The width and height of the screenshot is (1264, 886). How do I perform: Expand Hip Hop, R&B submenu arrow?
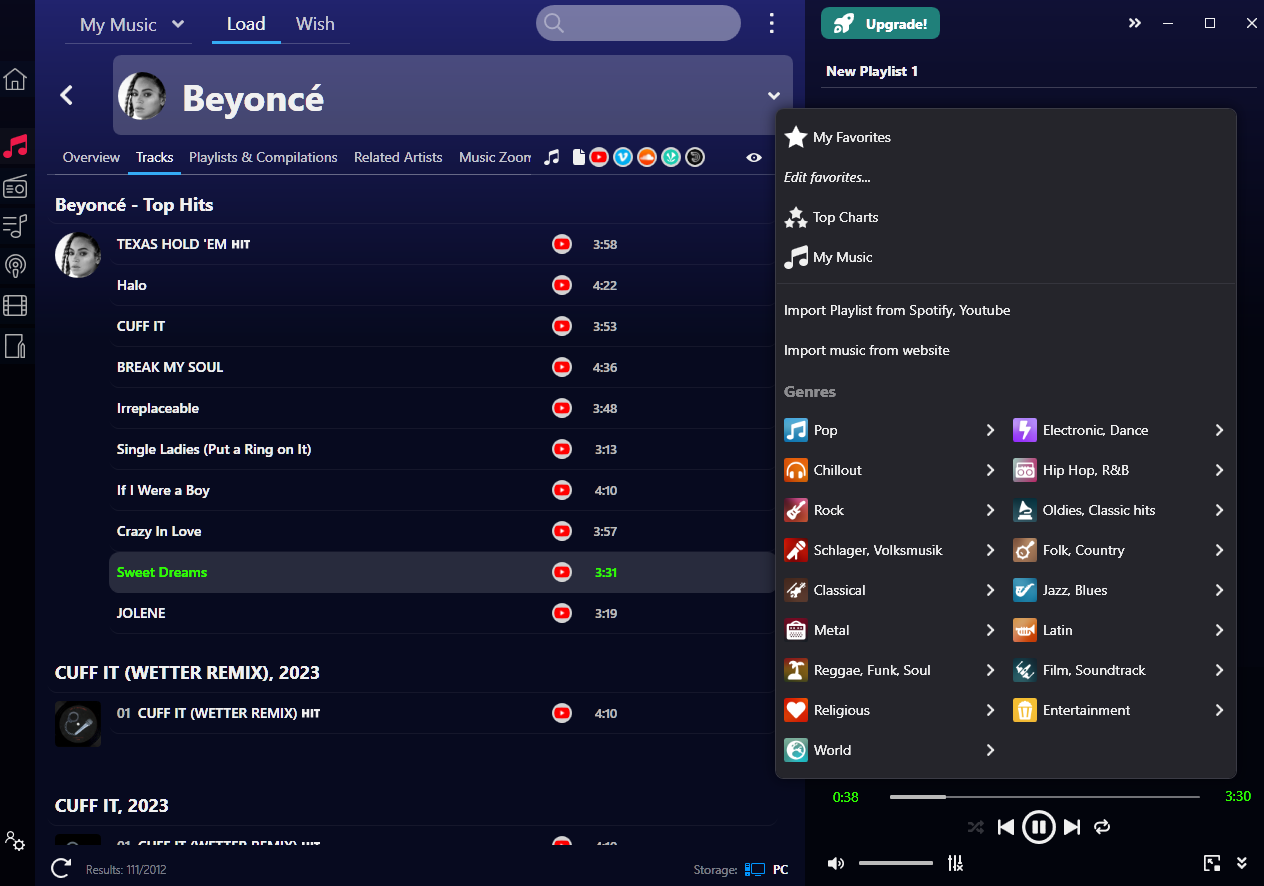pos(1219,470)
